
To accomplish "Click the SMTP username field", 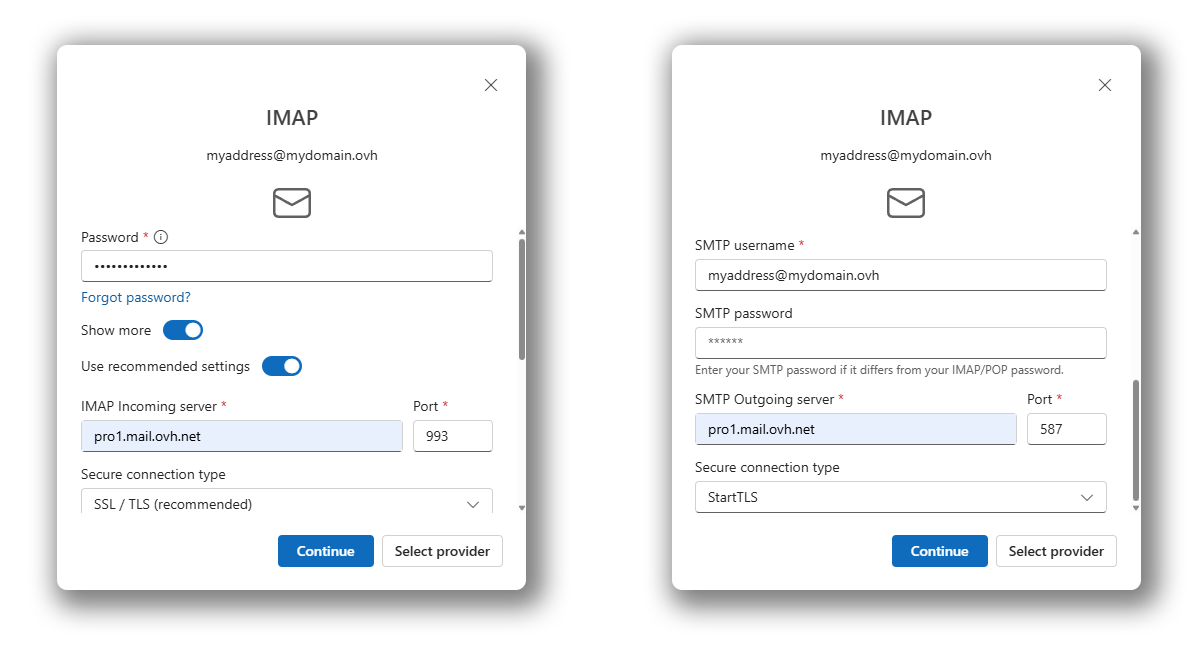I will pos(900,275).
